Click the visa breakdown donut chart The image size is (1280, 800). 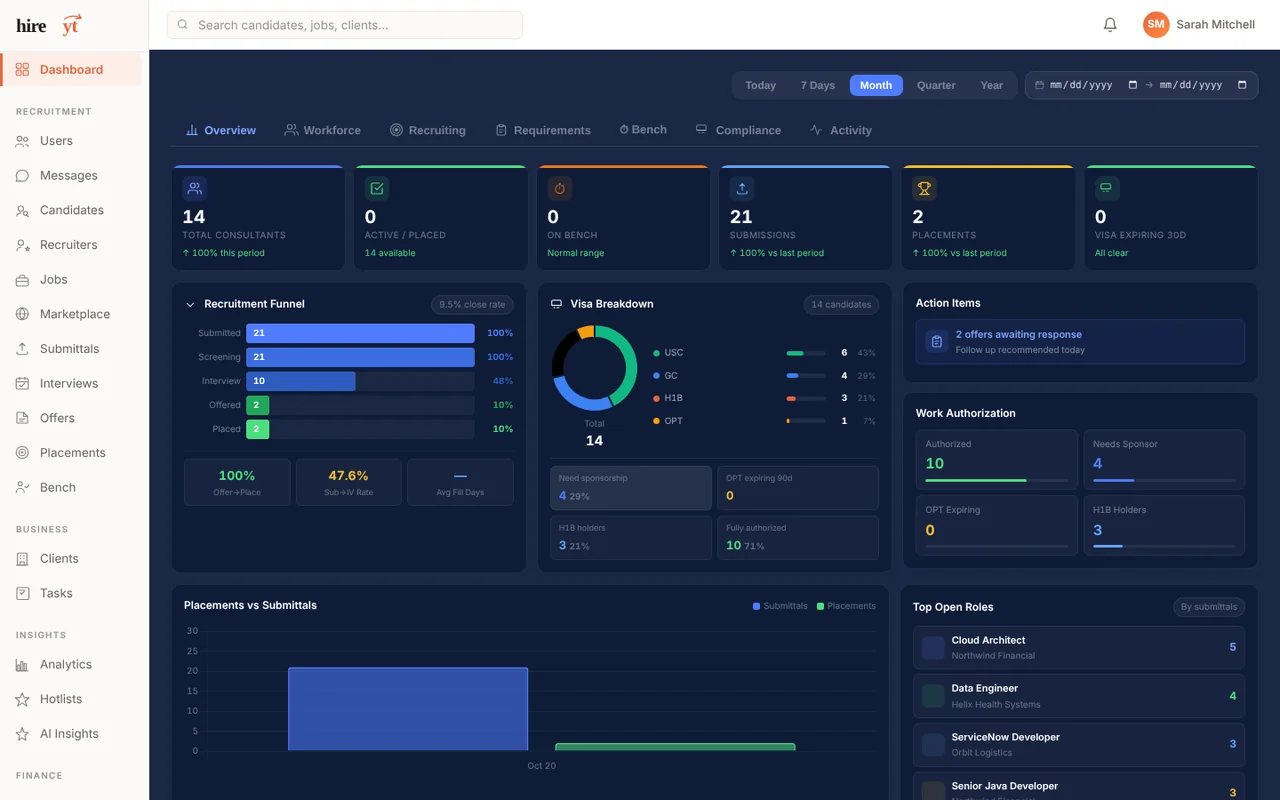[x=594, y=367]
